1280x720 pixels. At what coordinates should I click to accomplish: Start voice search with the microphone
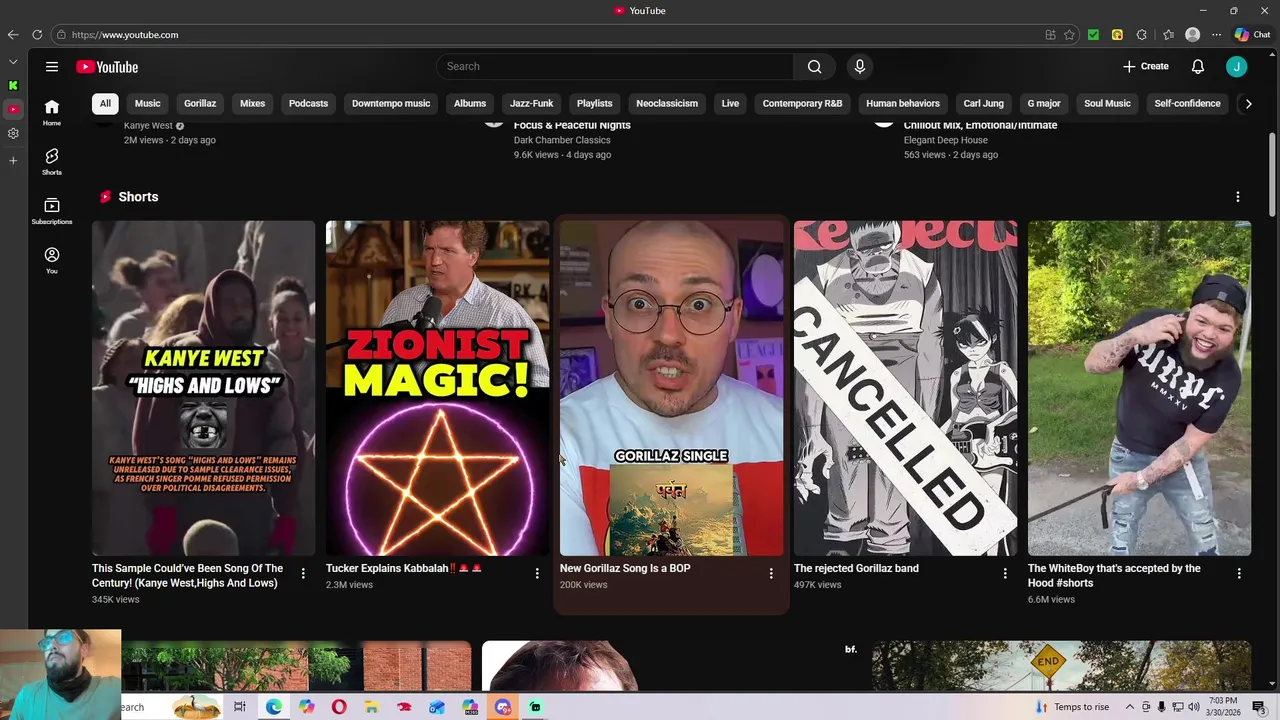click(859, 66)
